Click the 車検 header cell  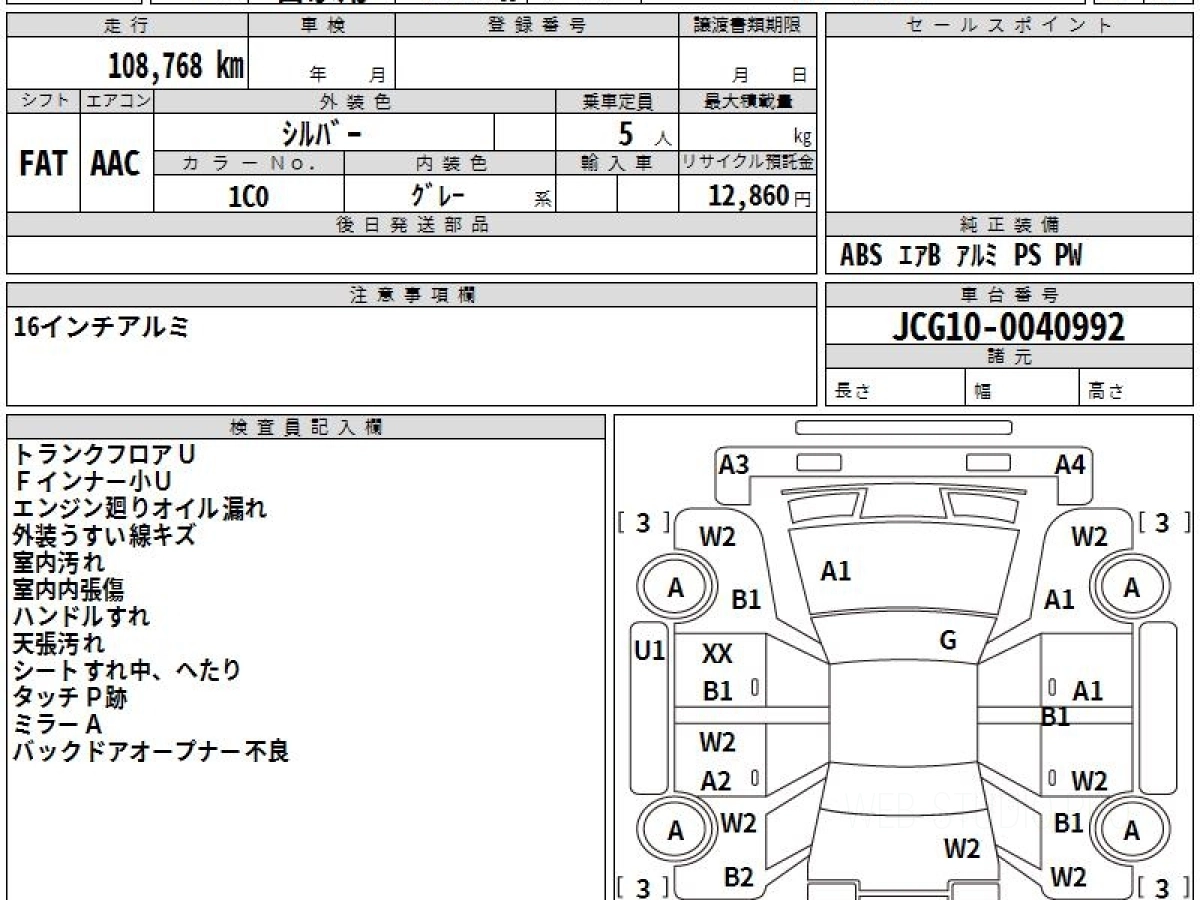322,26
